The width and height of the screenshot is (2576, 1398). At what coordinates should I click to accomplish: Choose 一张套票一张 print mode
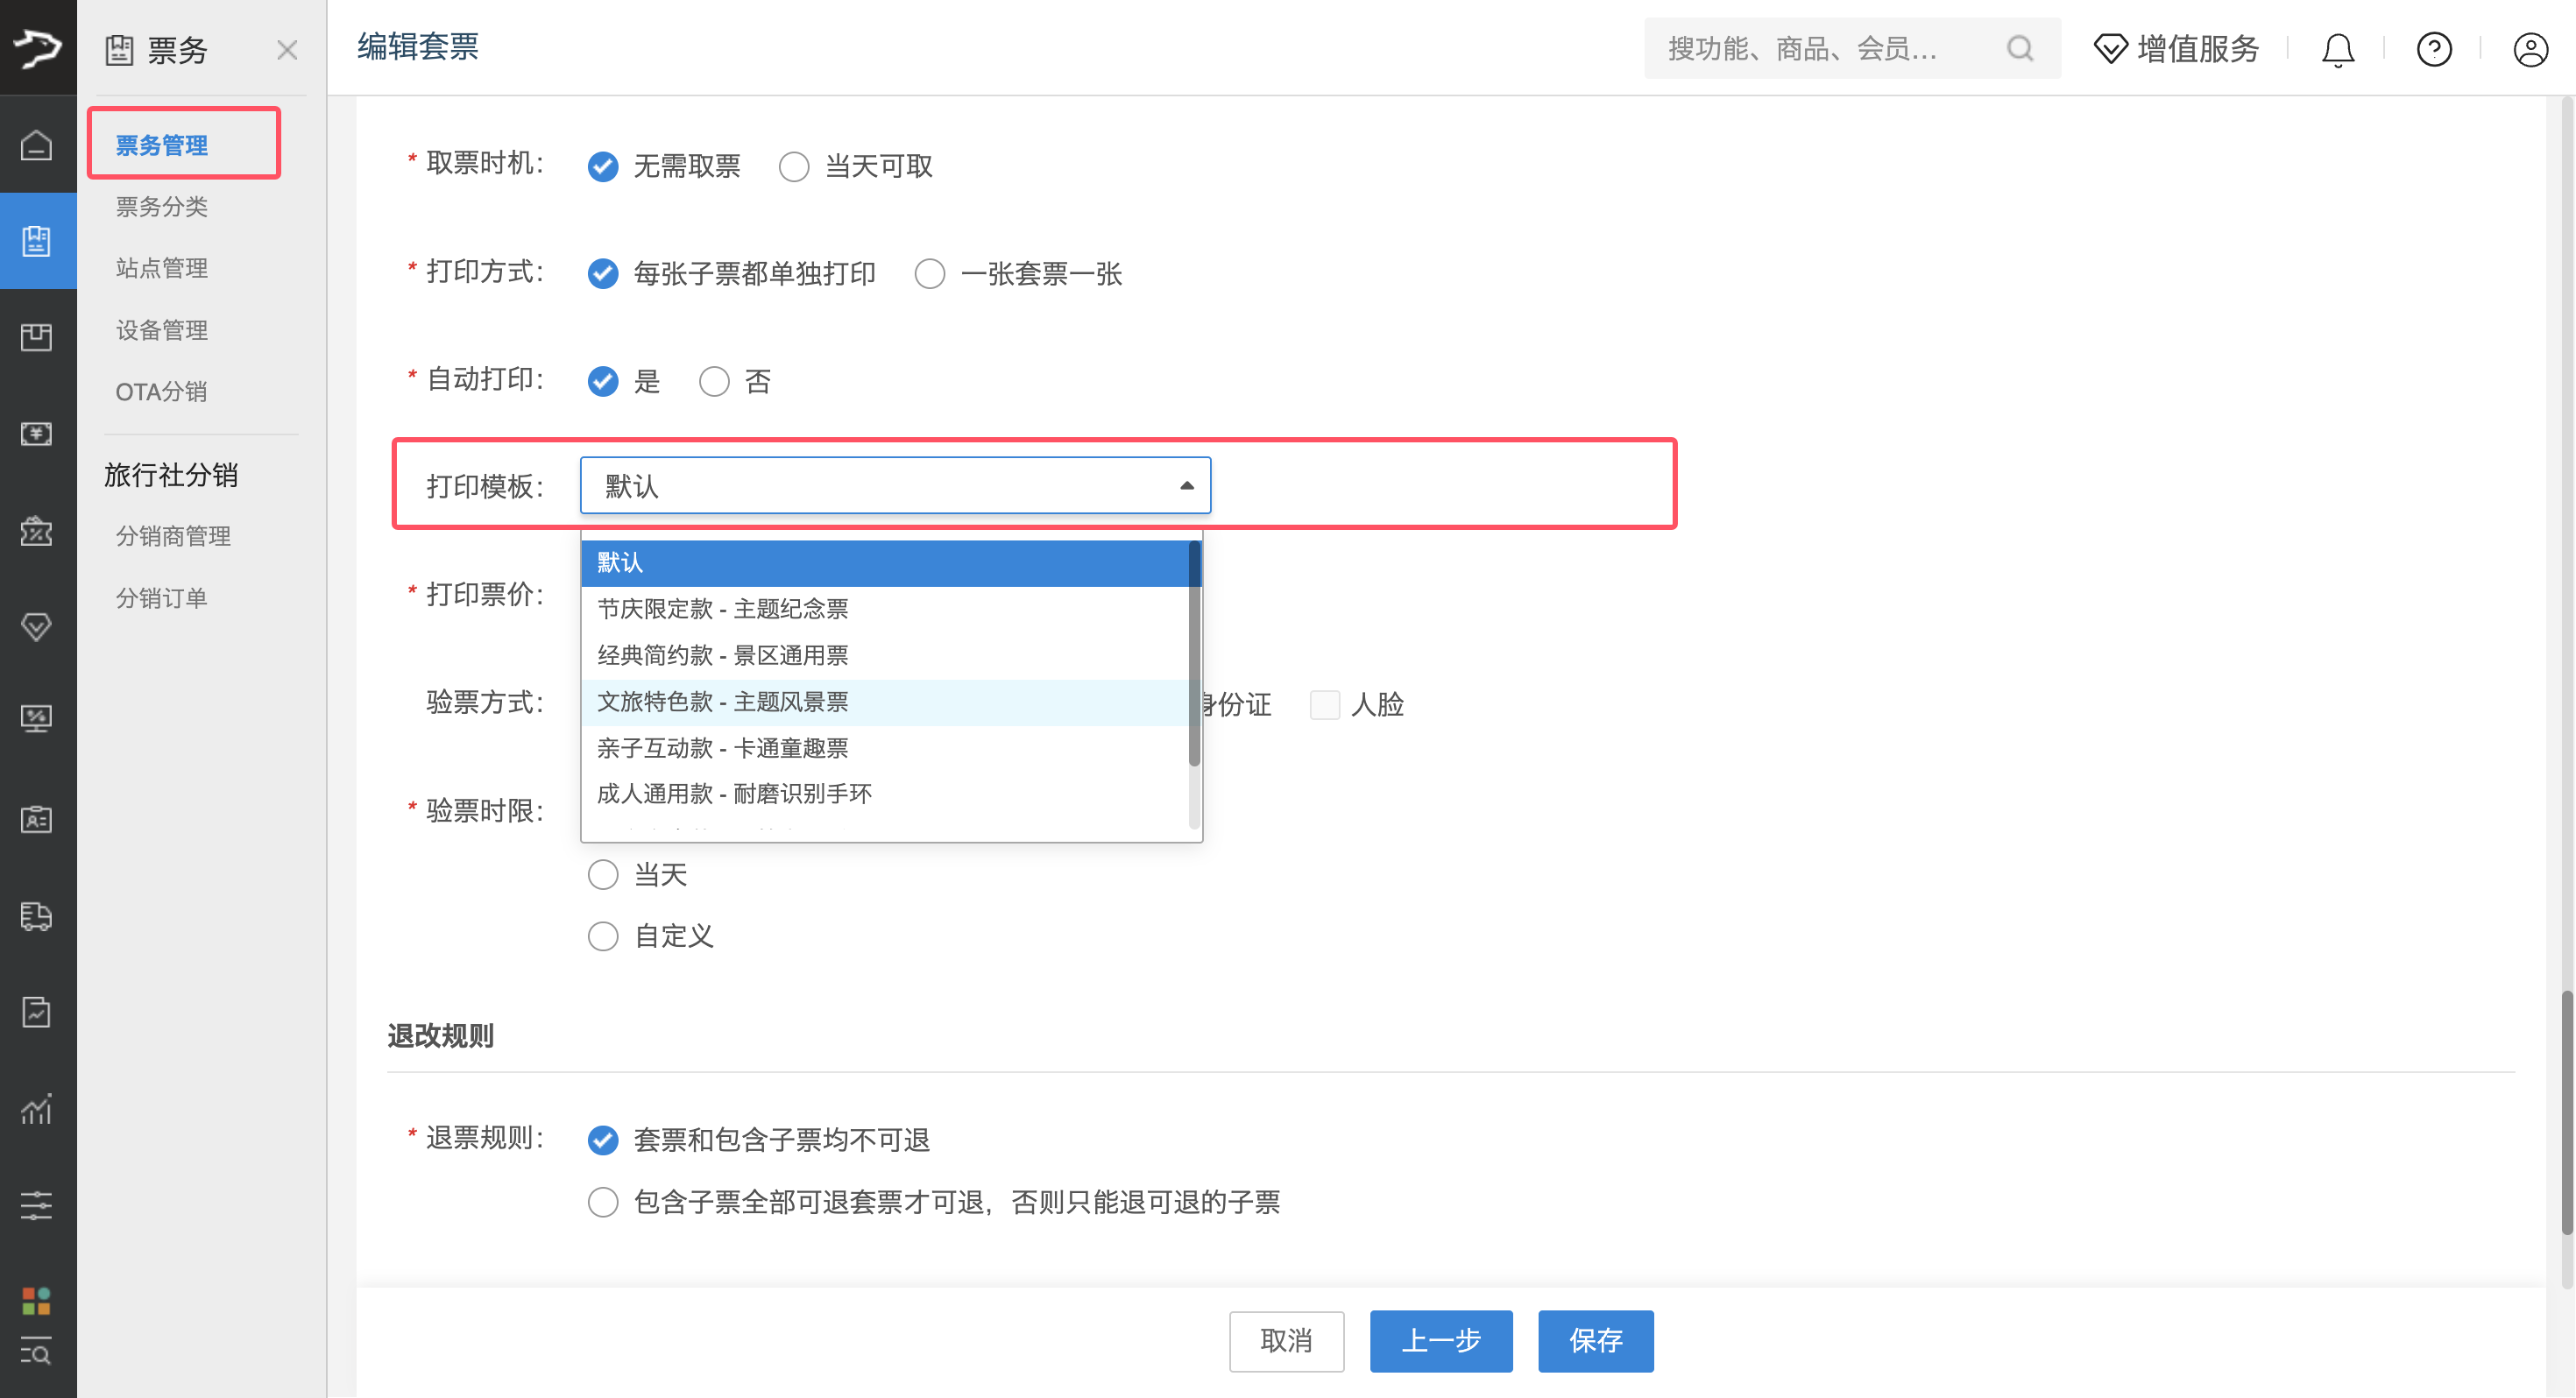(x=930, y=274)
